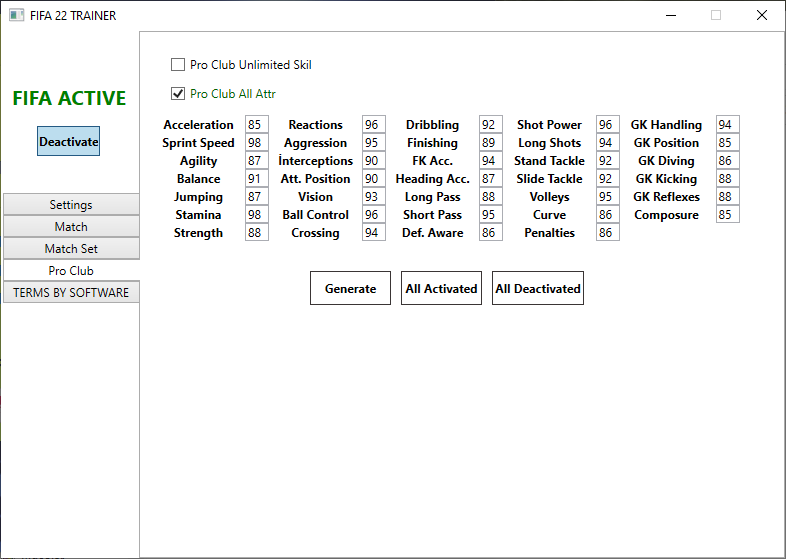Click the Vision value field
Viewport: 786px width, 559px height.
click(374, 197)
